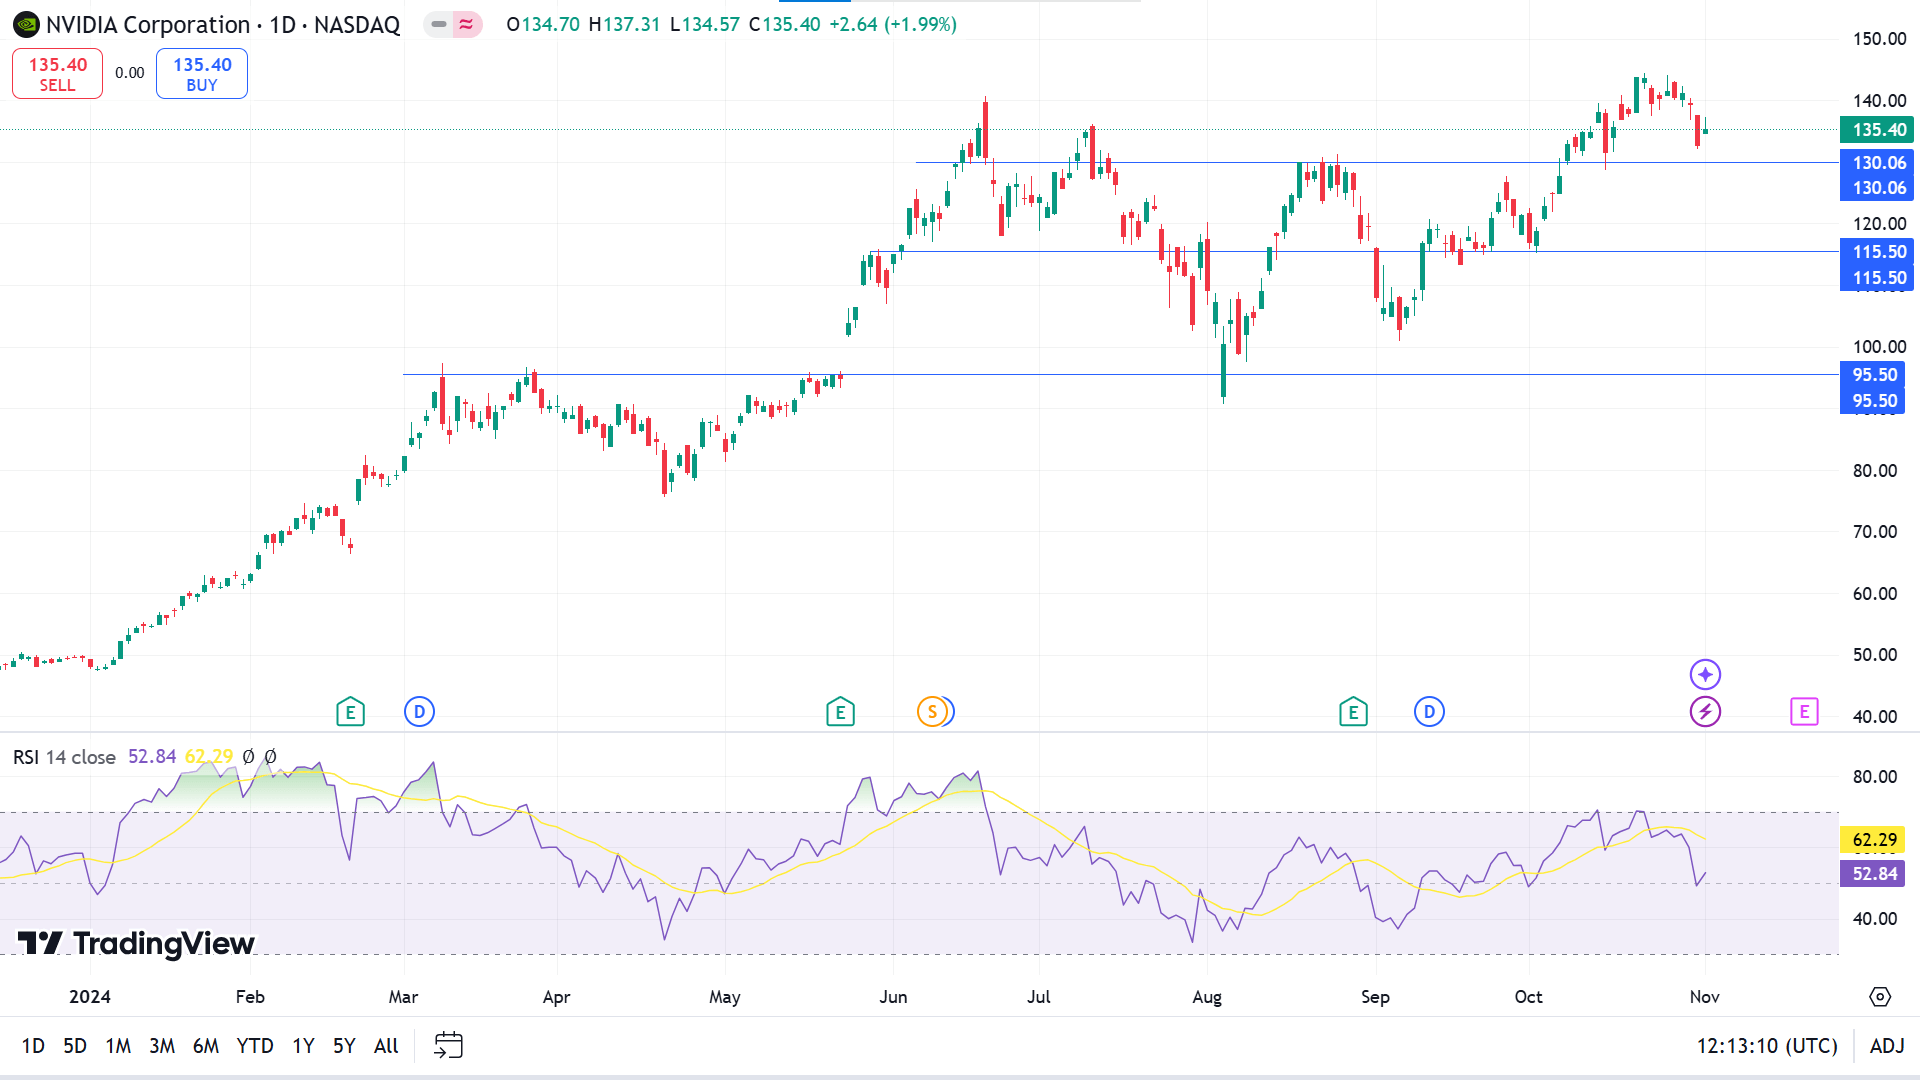Click the RSI 14 close indicator label

coord(64,757)
